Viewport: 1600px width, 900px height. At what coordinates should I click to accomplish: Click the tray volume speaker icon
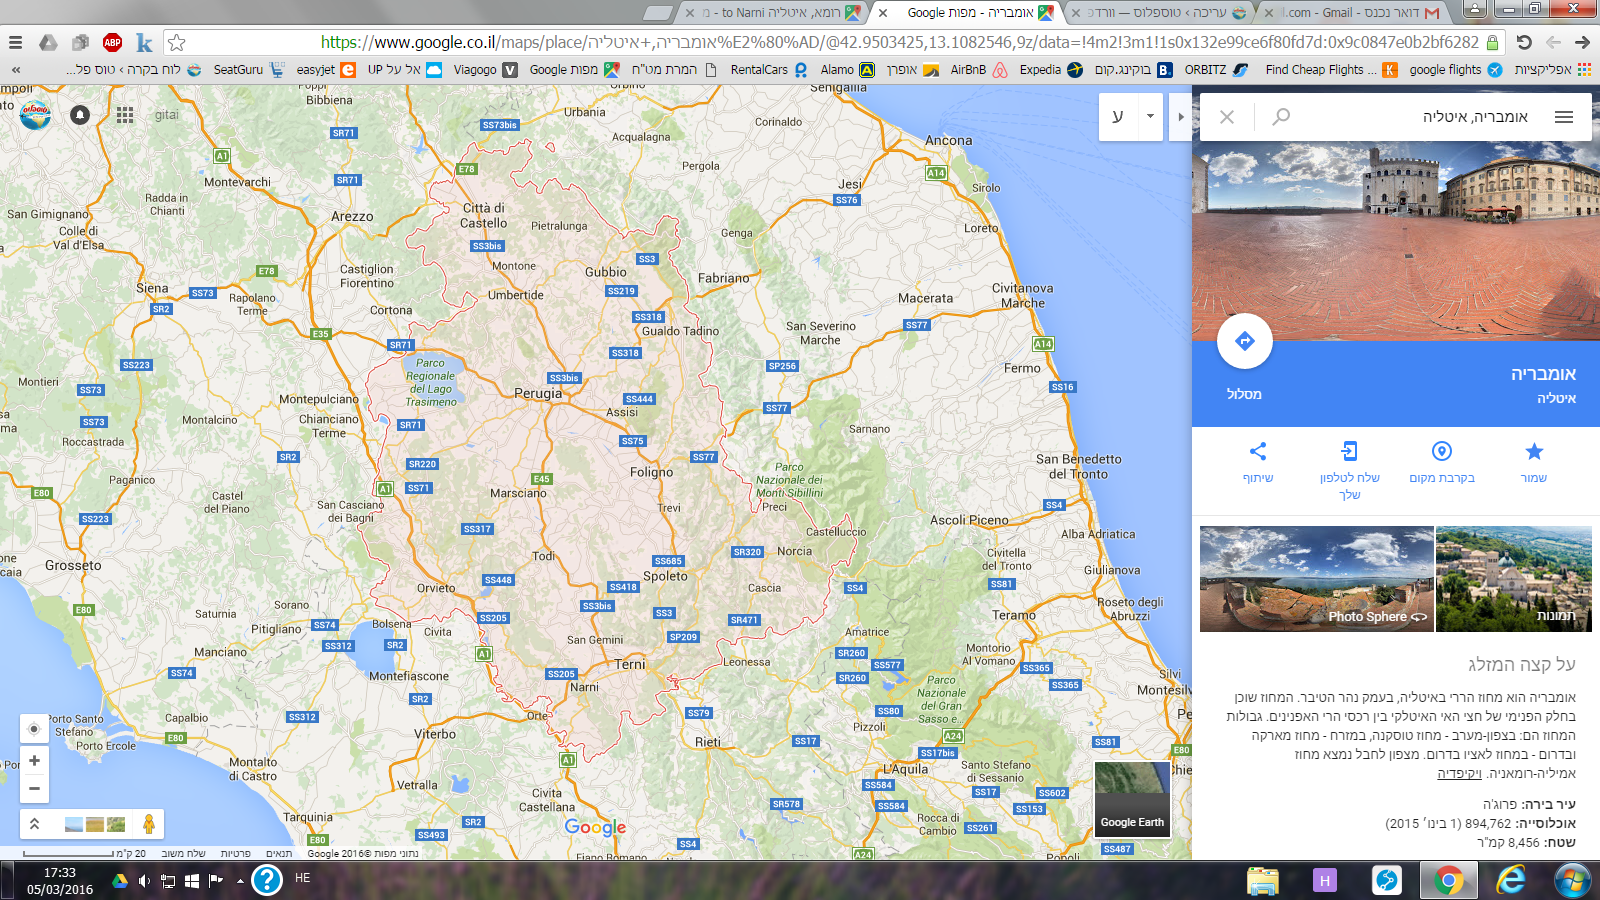[x=144, y=881]
